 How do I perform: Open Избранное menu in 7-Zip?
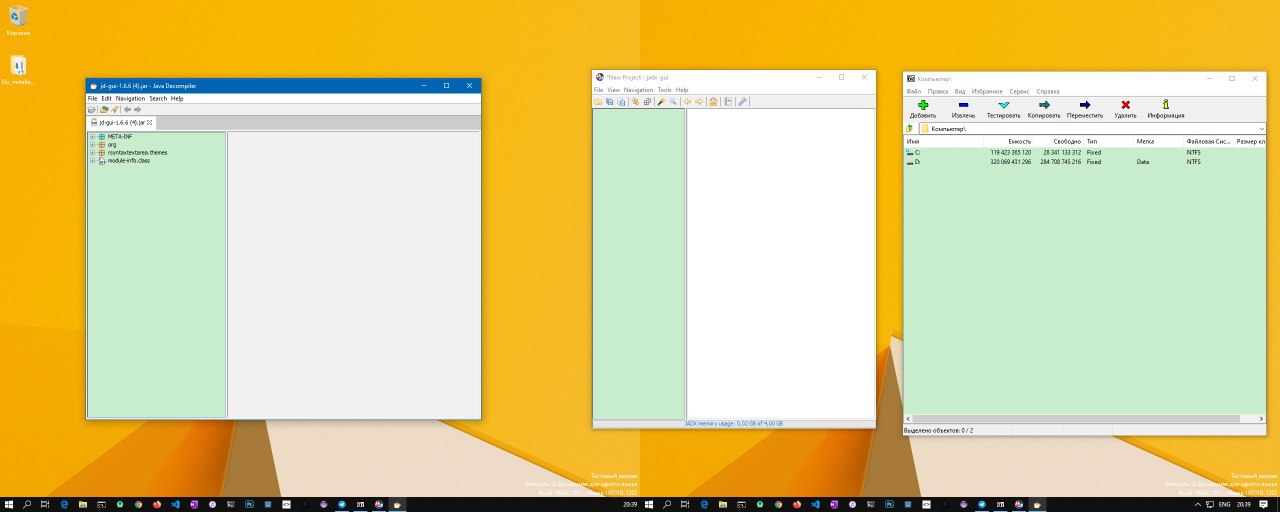[986, 91]
